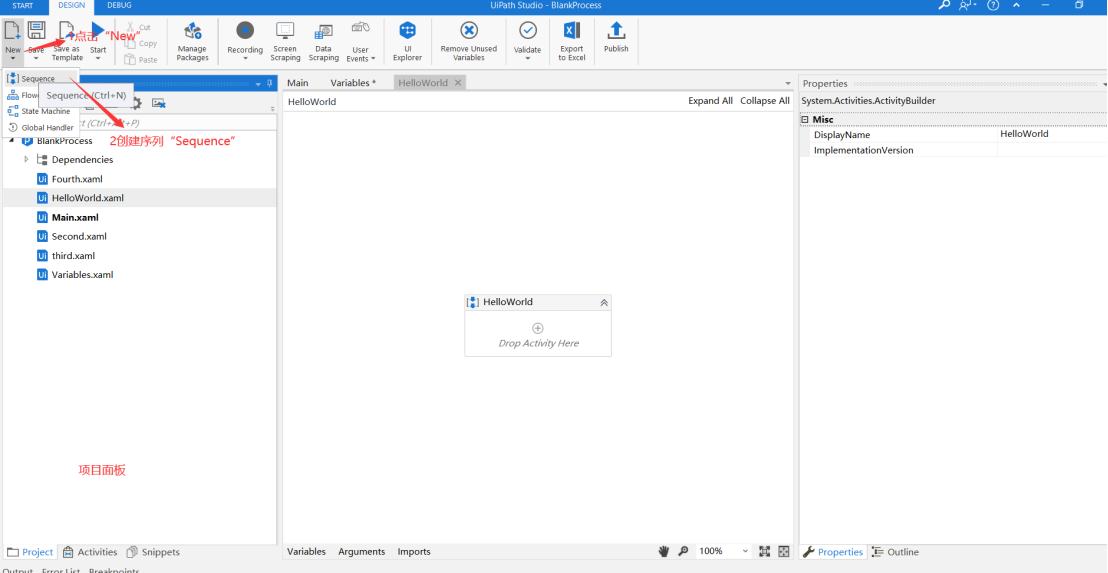
Task: Click the Save as Template icon
Action: pos(66,32)
